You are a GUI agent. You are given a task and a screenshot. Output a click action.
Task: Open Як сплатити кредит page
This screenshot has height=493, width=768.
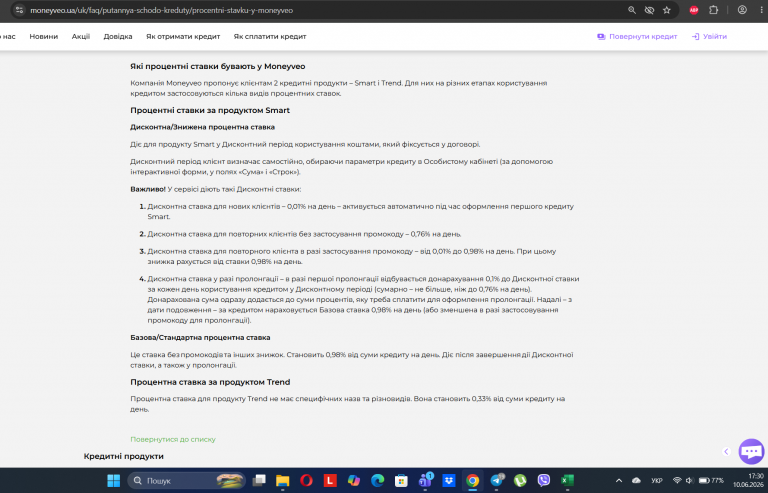click(270, 36)
